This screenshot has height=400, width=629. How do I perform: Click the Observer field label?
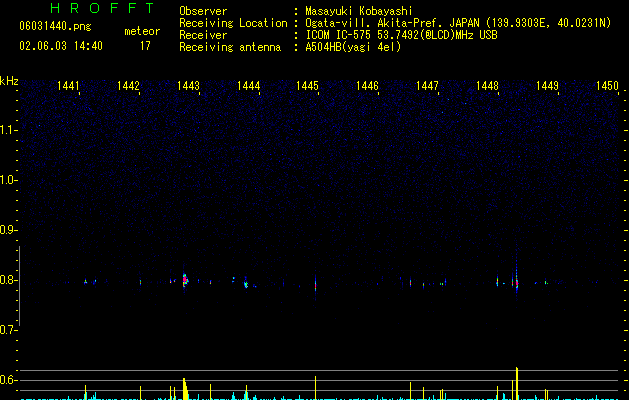(x=203, y=11)
